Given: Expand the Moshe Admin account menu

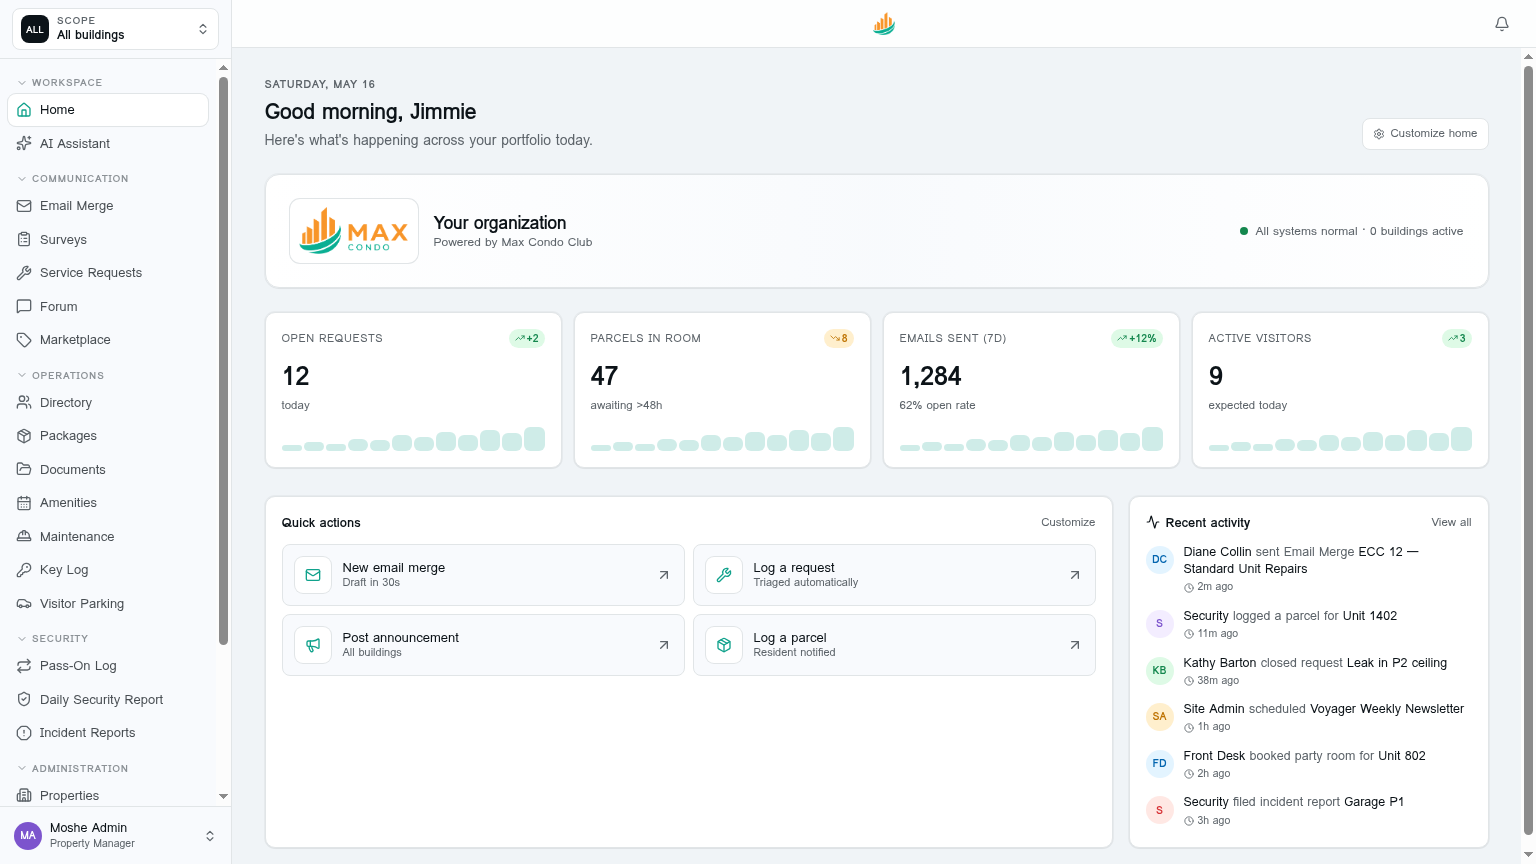Looking at the screenshot, I should (x=116, y=835).
